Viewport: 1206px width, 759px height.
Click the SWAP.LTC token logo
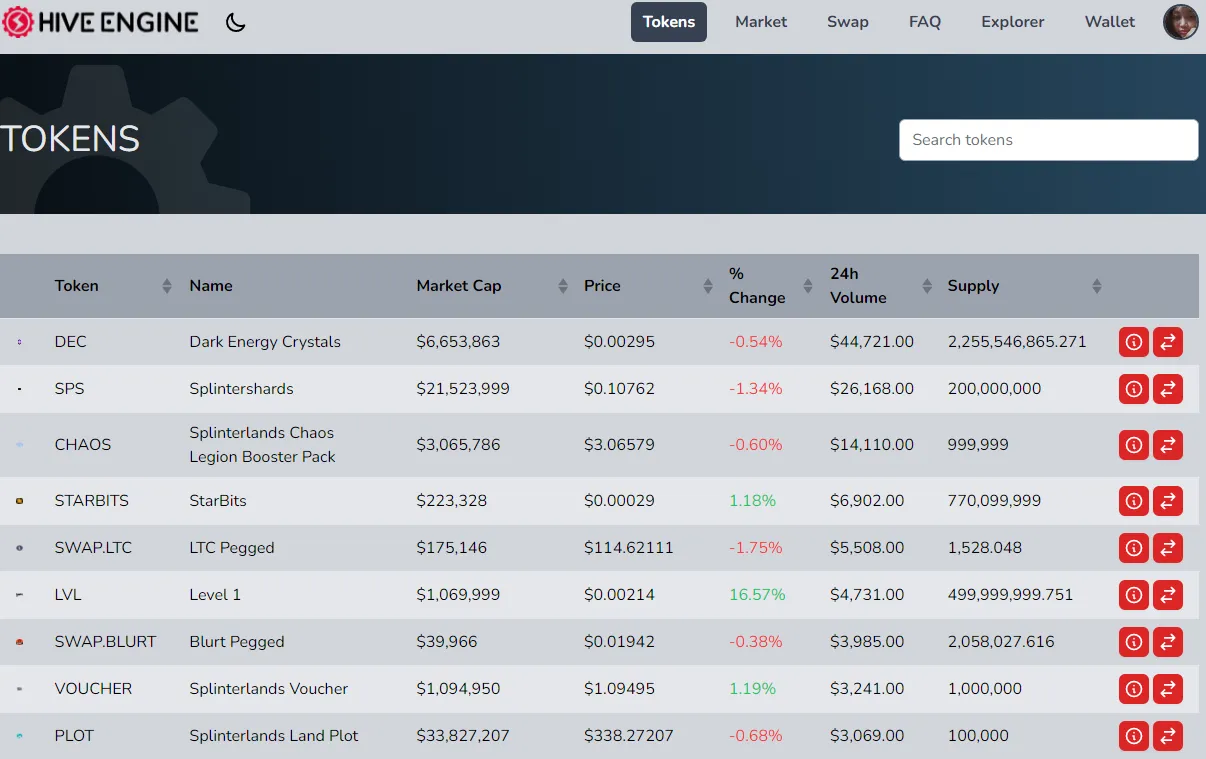[x=19, y=548]
